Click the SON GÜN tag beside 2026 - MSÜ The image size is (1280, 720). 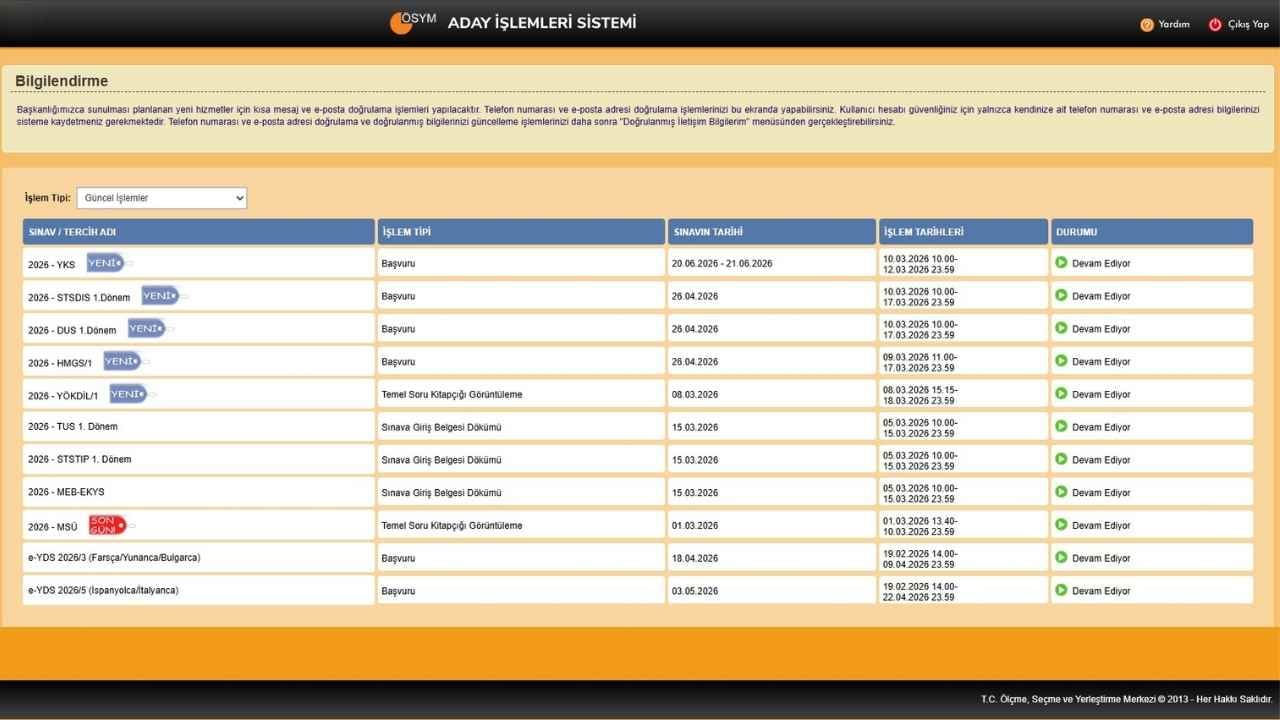[107, 525]
